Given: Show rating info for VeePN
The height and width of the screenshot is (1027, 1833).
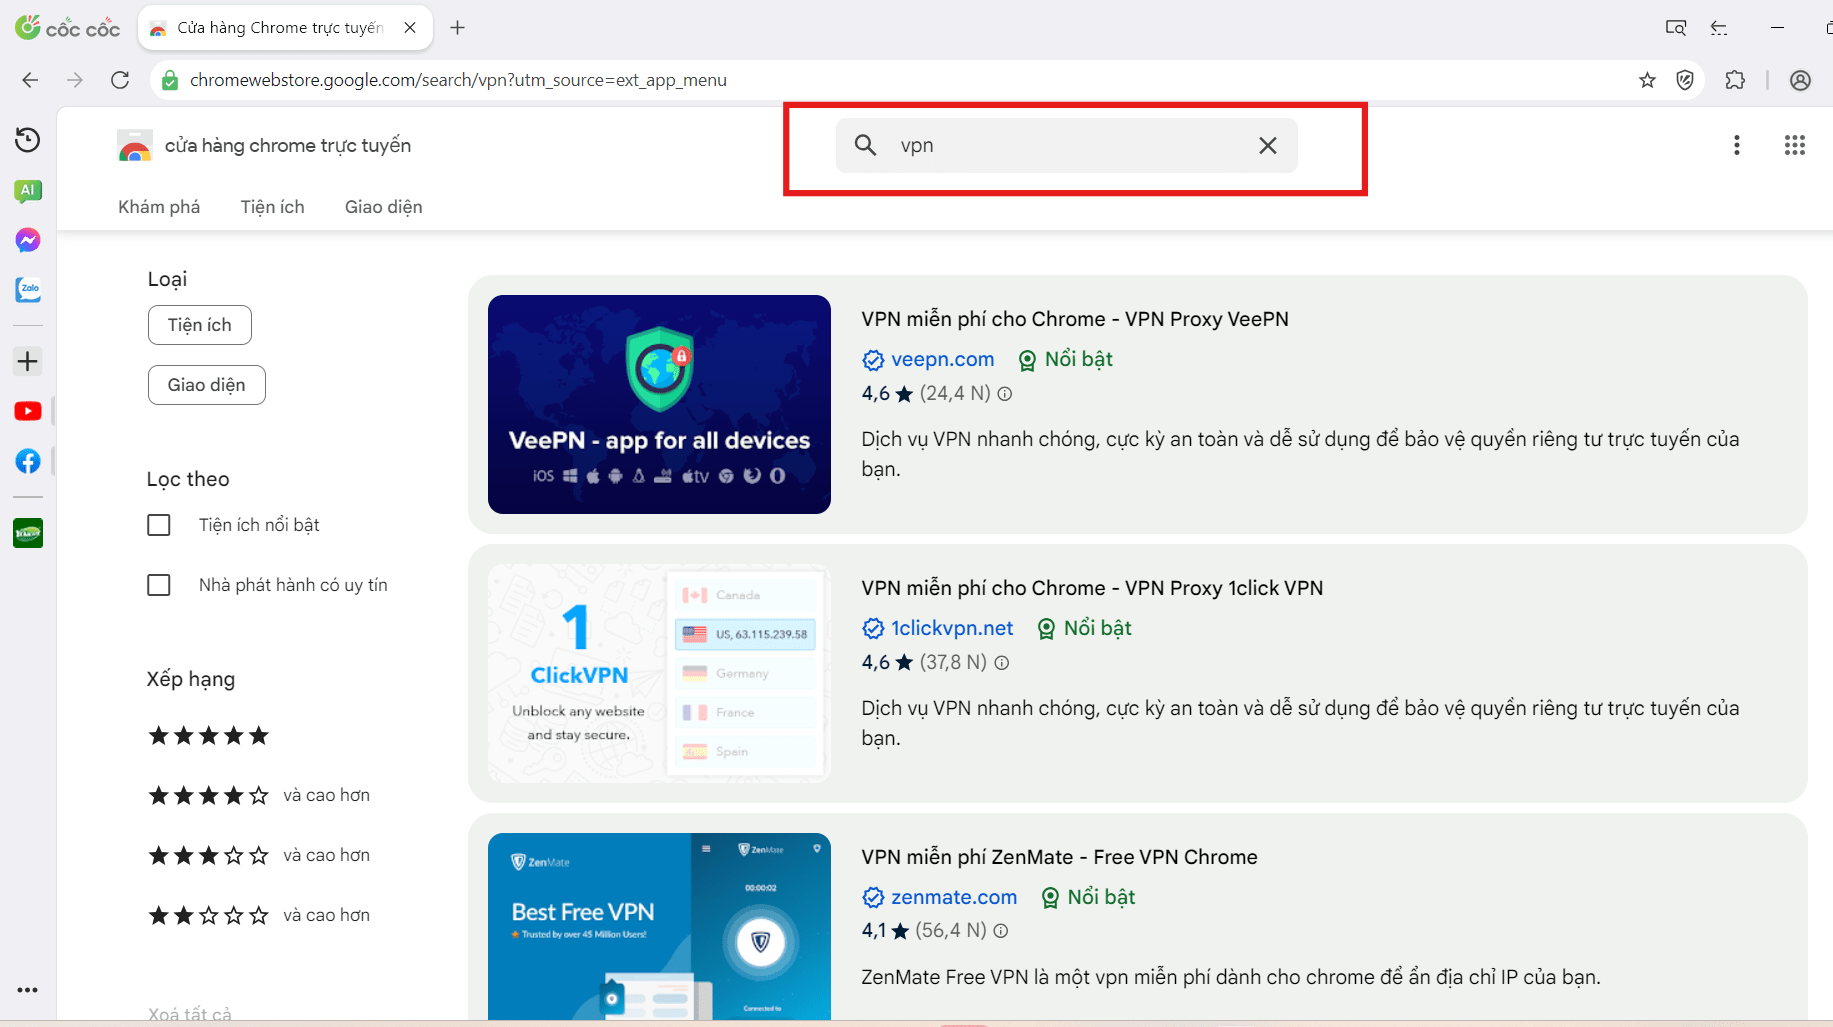Looking at the screenshot, I should pos(1005,394).
